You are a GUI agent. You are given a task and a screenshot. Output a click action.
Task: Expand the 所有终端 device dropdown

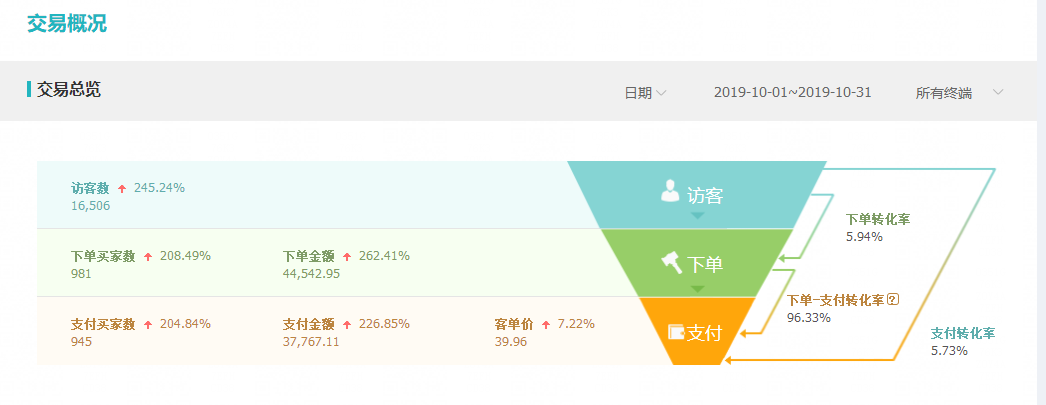pyautogui.click(x=944, y=93)
